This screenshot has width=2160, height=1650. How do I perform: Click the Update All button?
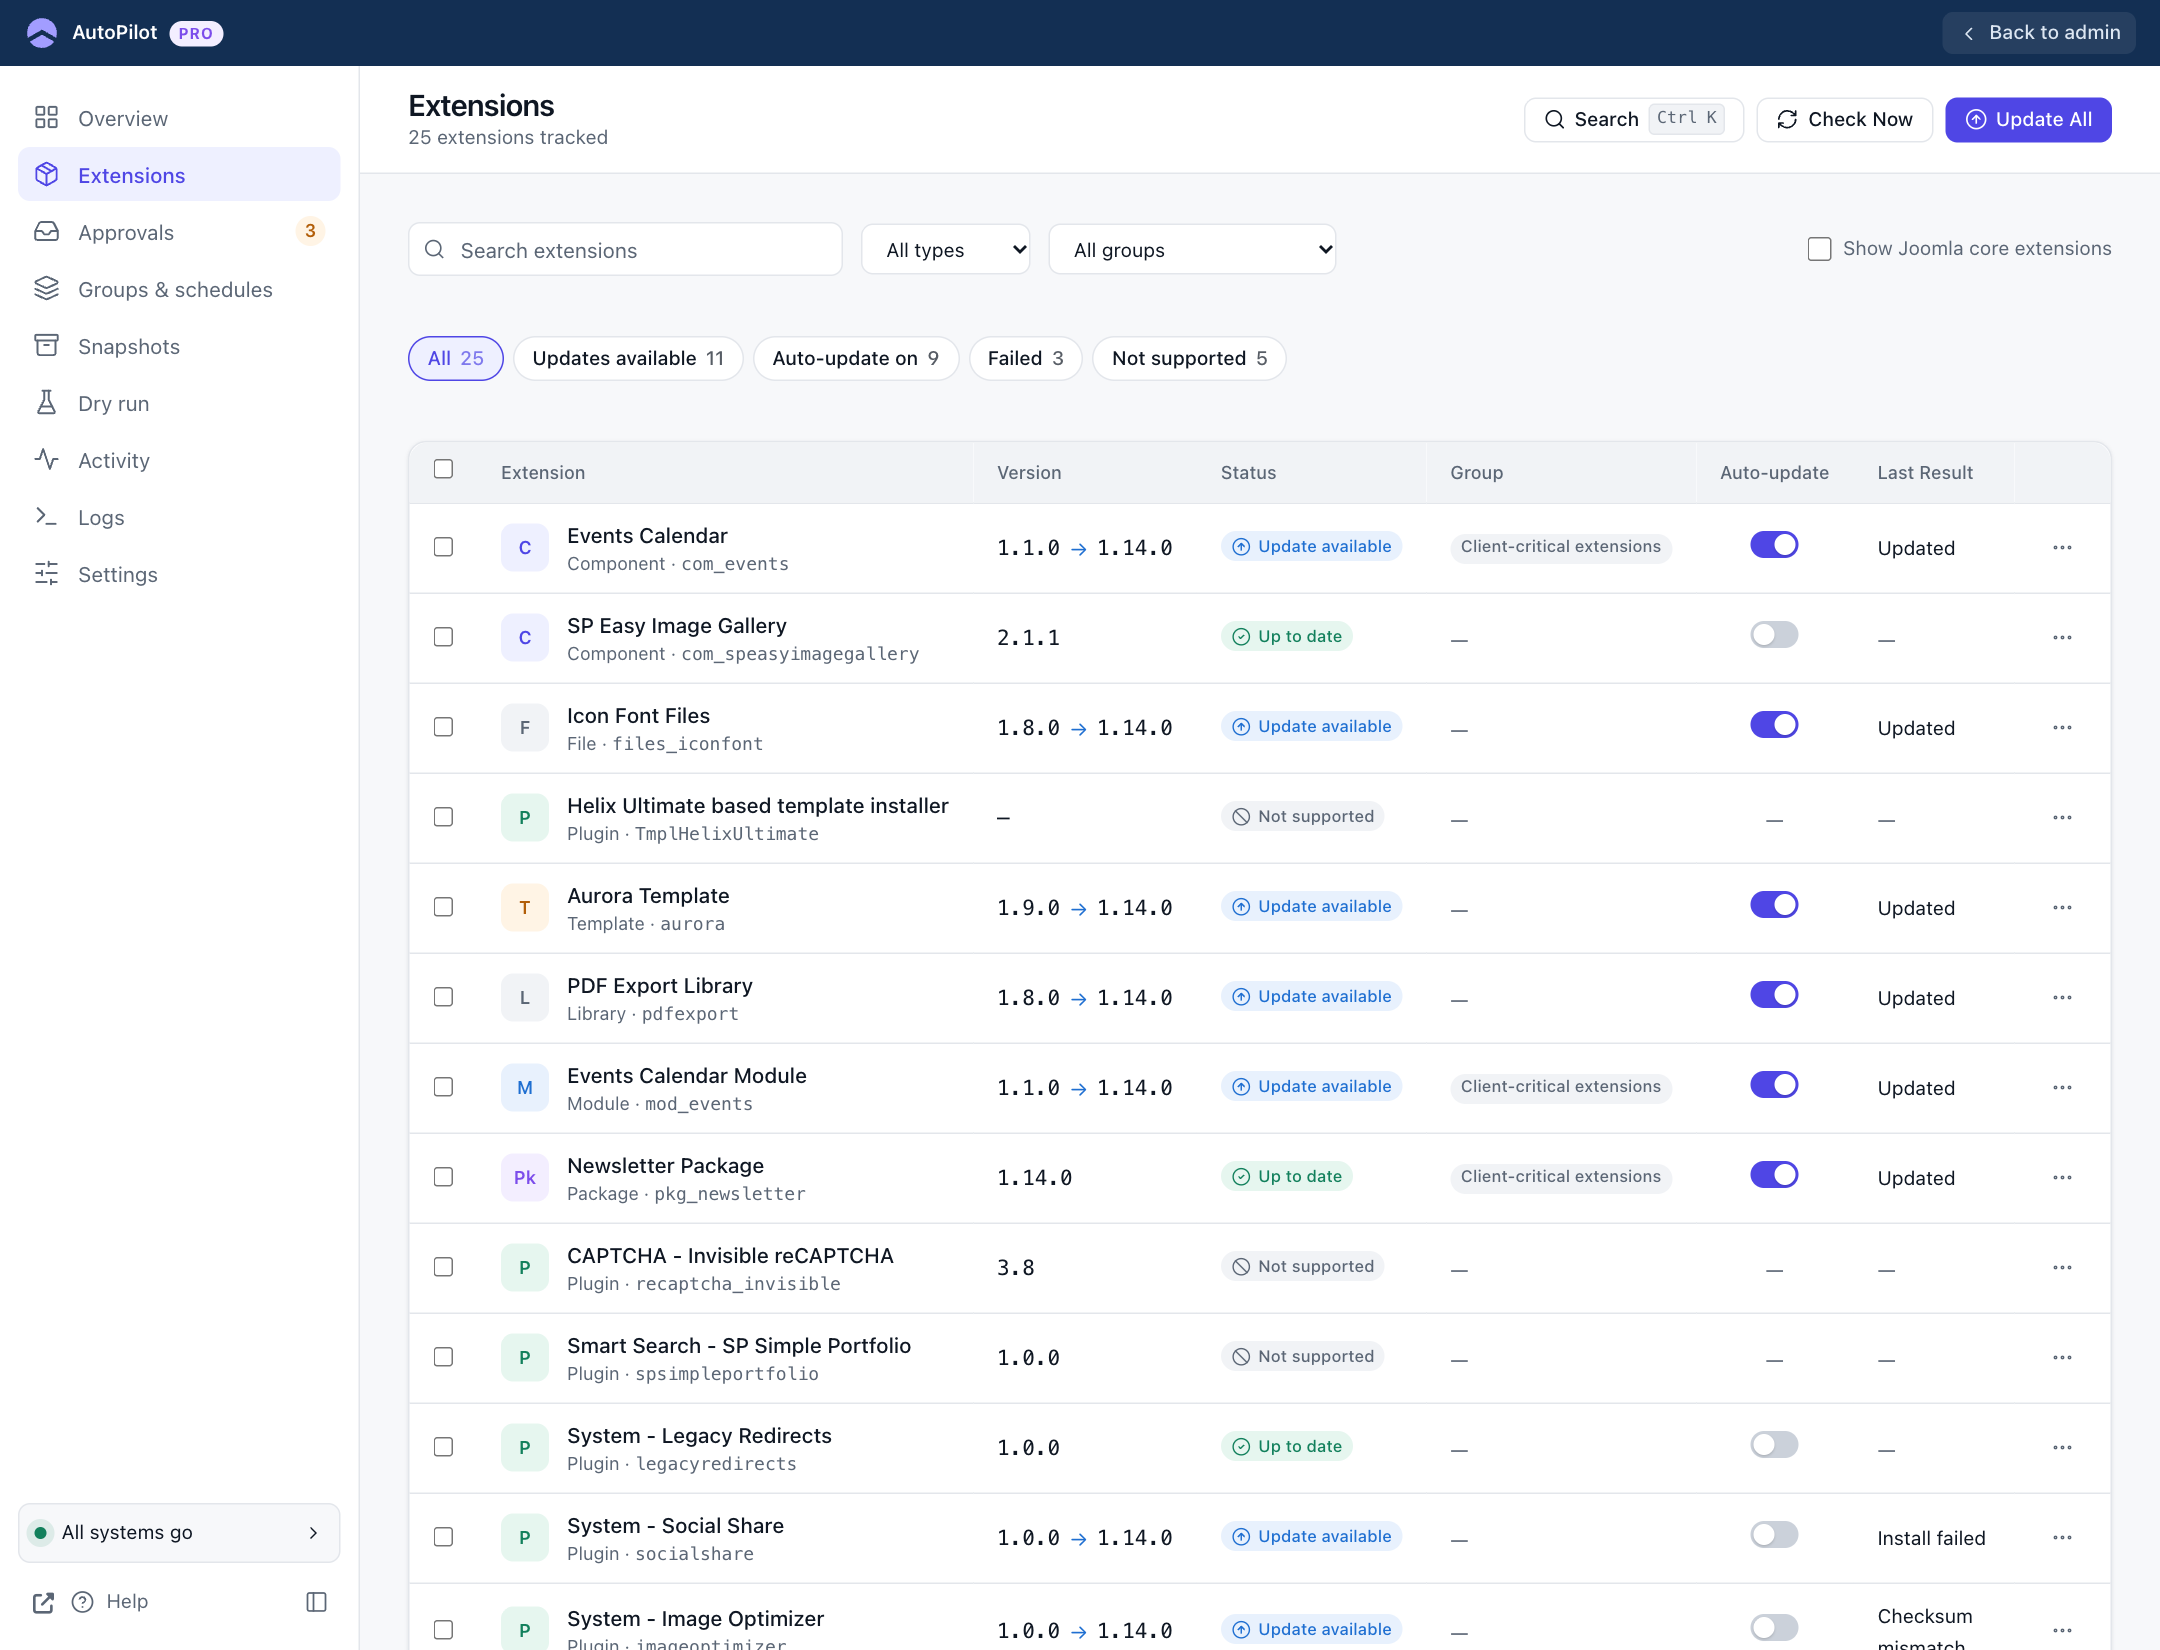pyautogui.click(x=2028, y=120)
